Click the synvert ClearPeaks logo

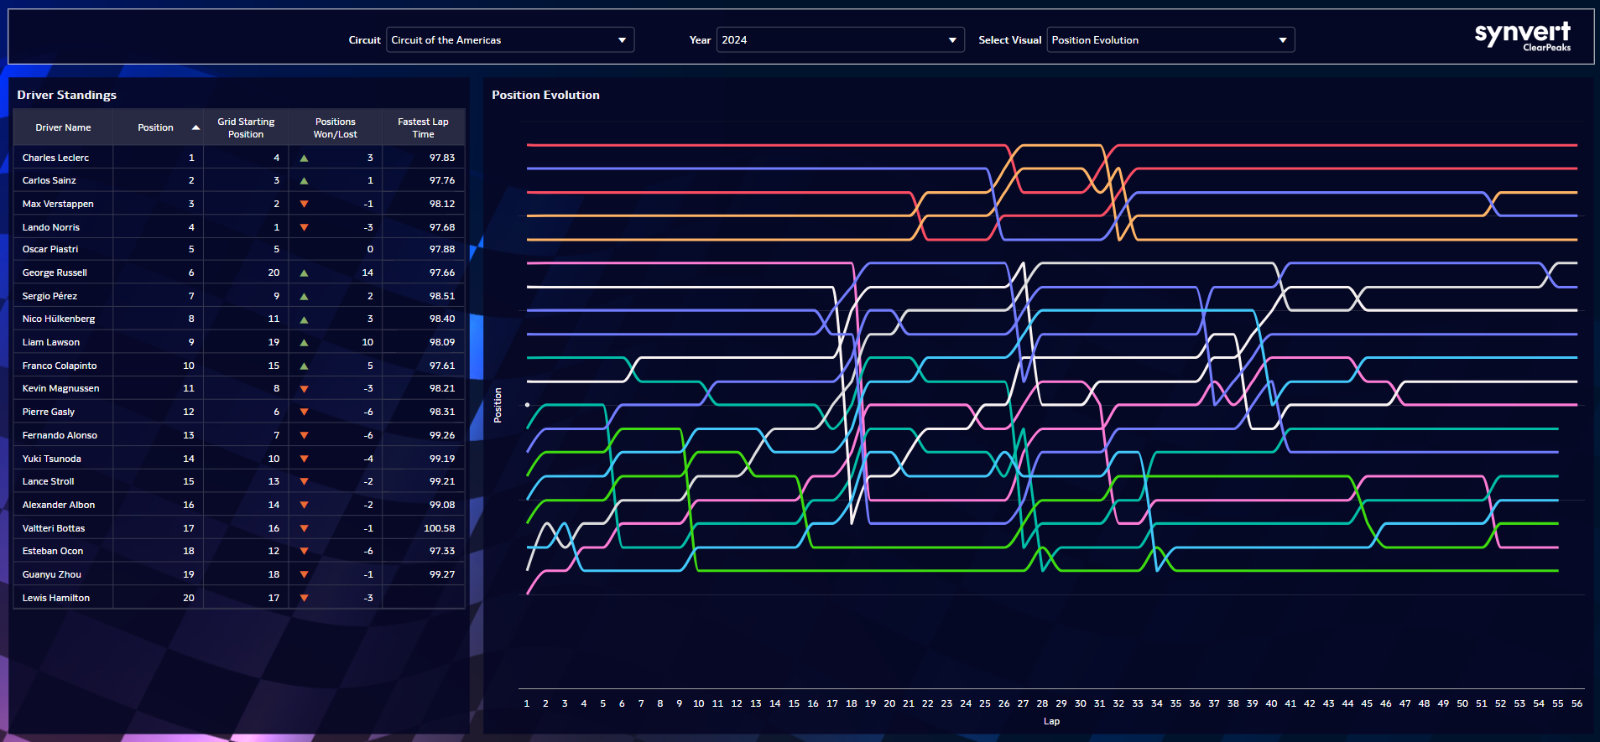point(1522,36)
